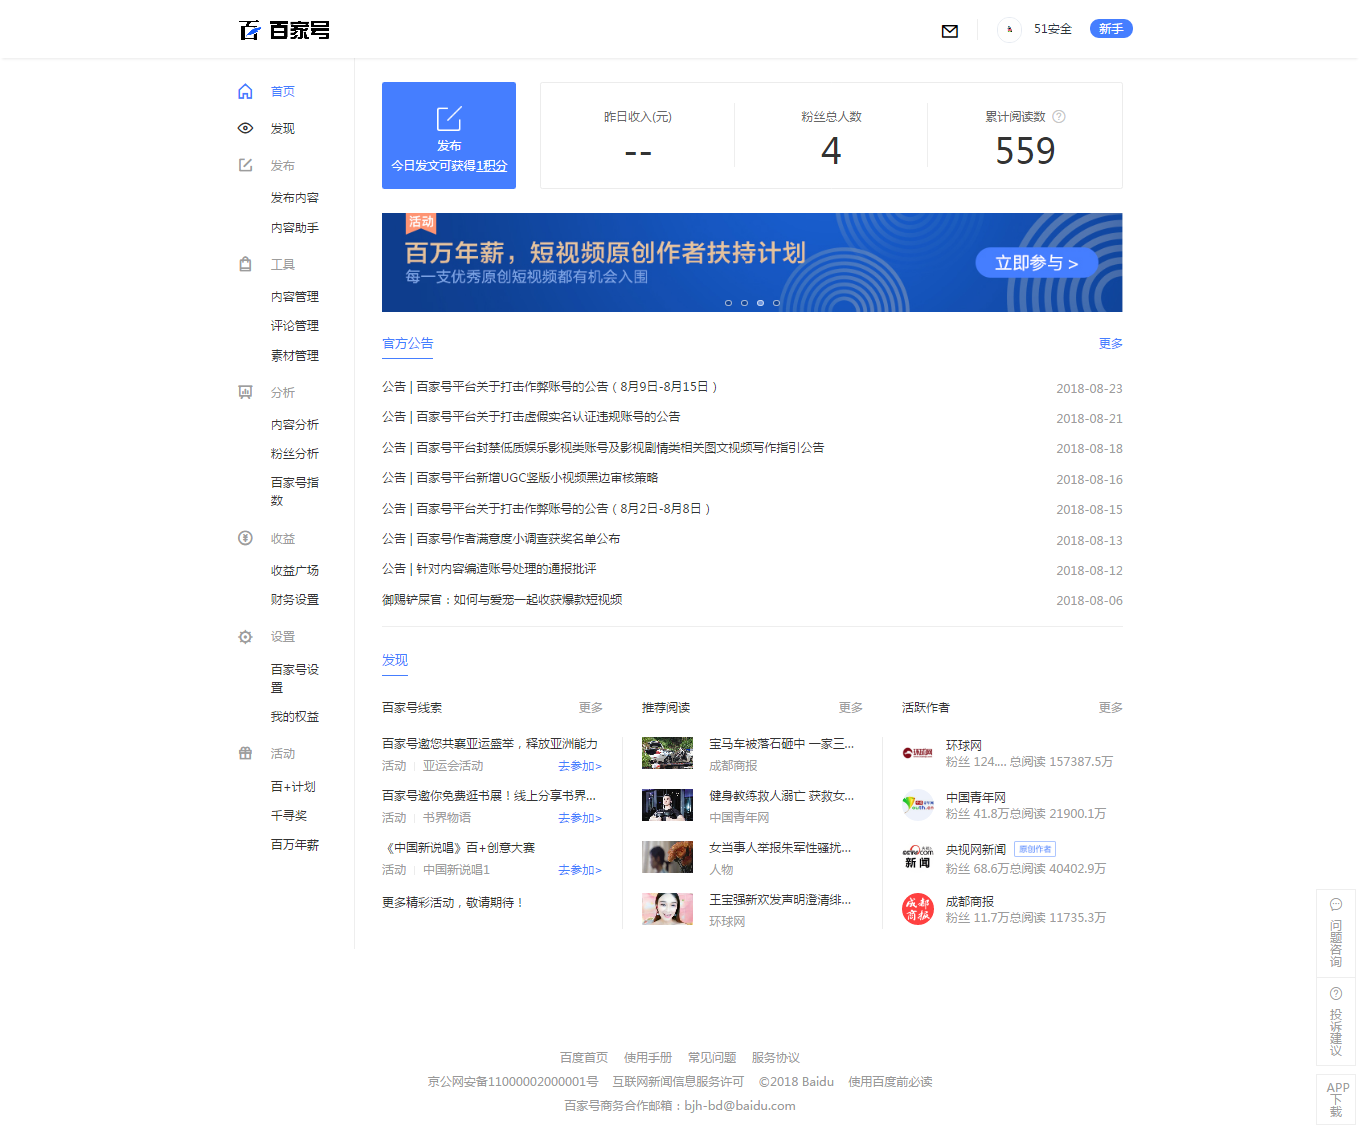
Task: Click 更多 next to 推荐阅读
Action: [851, 708]
